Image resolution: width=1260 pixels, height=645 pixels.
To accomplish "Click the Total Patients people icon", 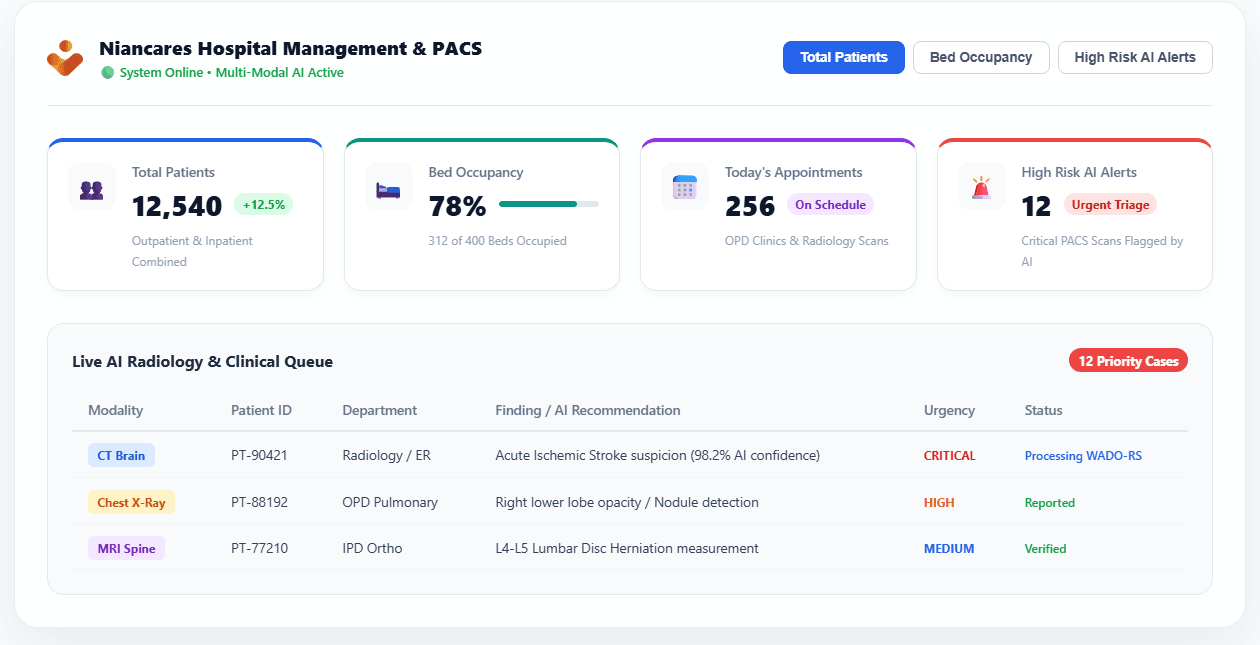I will coord(92,187).
